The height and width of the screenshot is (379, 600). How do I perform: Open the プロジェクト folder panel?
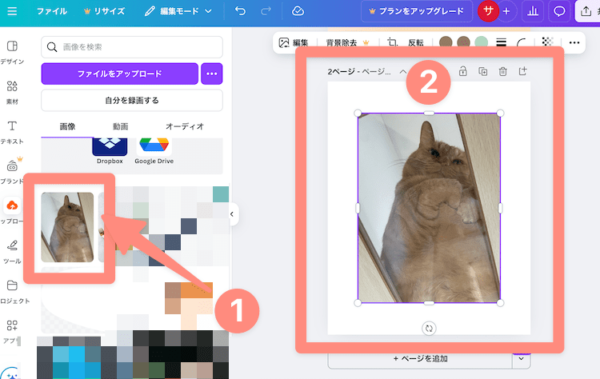(12, 291)
